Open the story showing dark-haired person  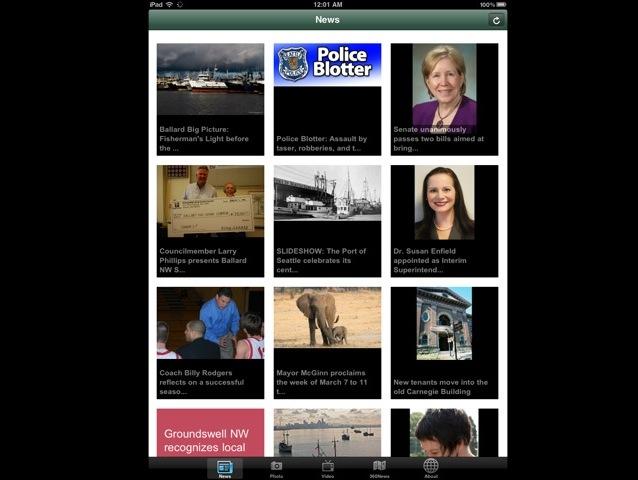444,433
